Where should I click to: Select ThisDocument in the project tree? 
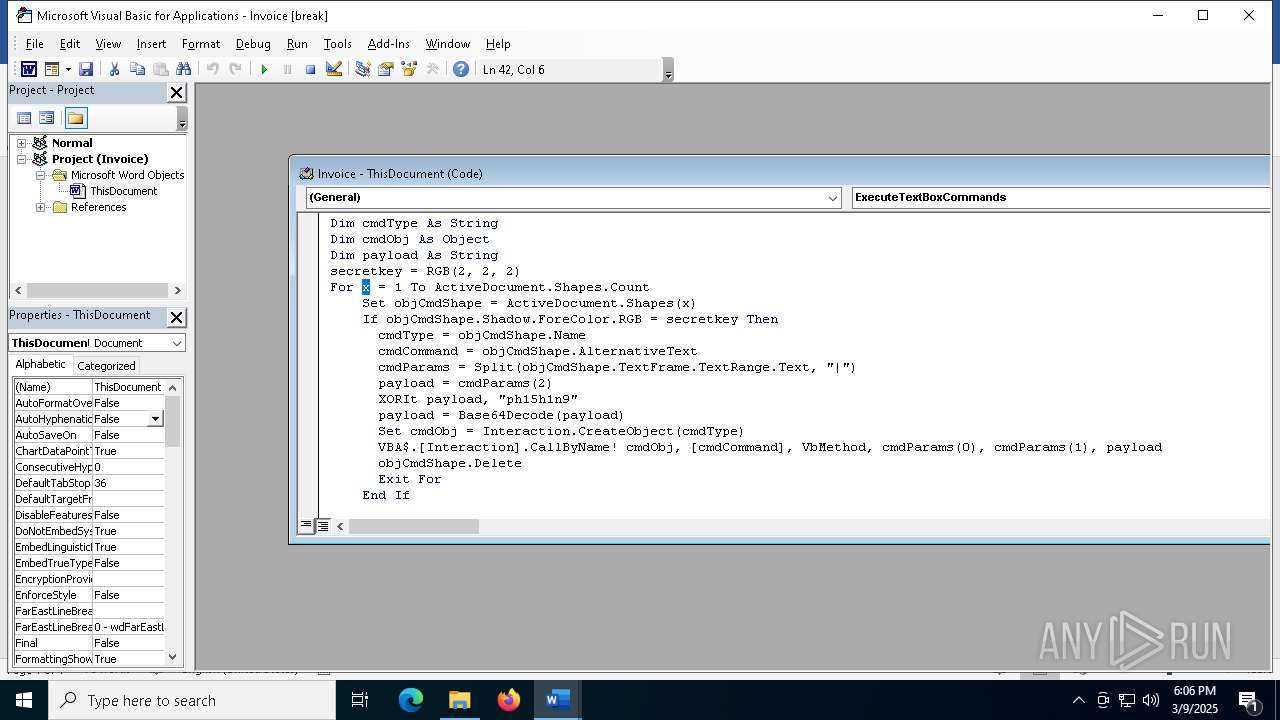[x=123, y=191]
